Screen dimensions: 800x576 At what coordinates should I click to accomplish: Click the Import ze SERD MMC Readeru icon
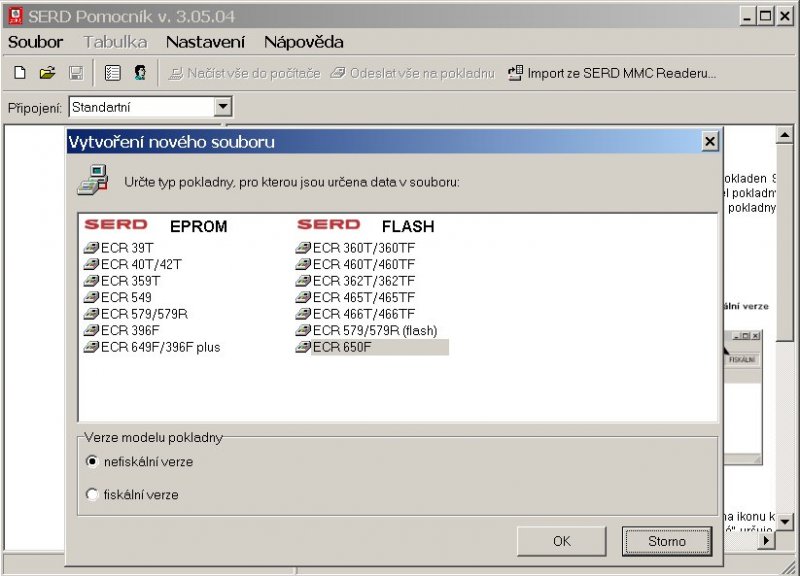point(515,73)
